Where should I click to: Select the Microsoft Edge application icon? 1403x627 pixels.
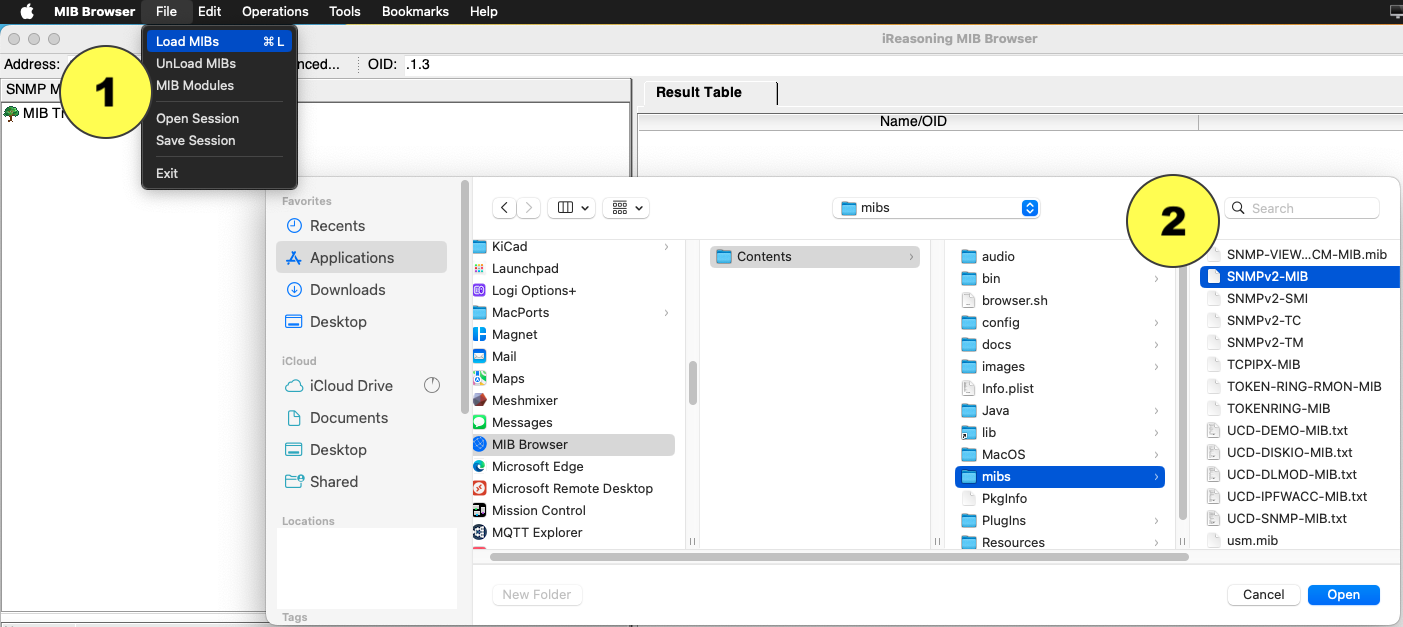click(x=479, y=466)
